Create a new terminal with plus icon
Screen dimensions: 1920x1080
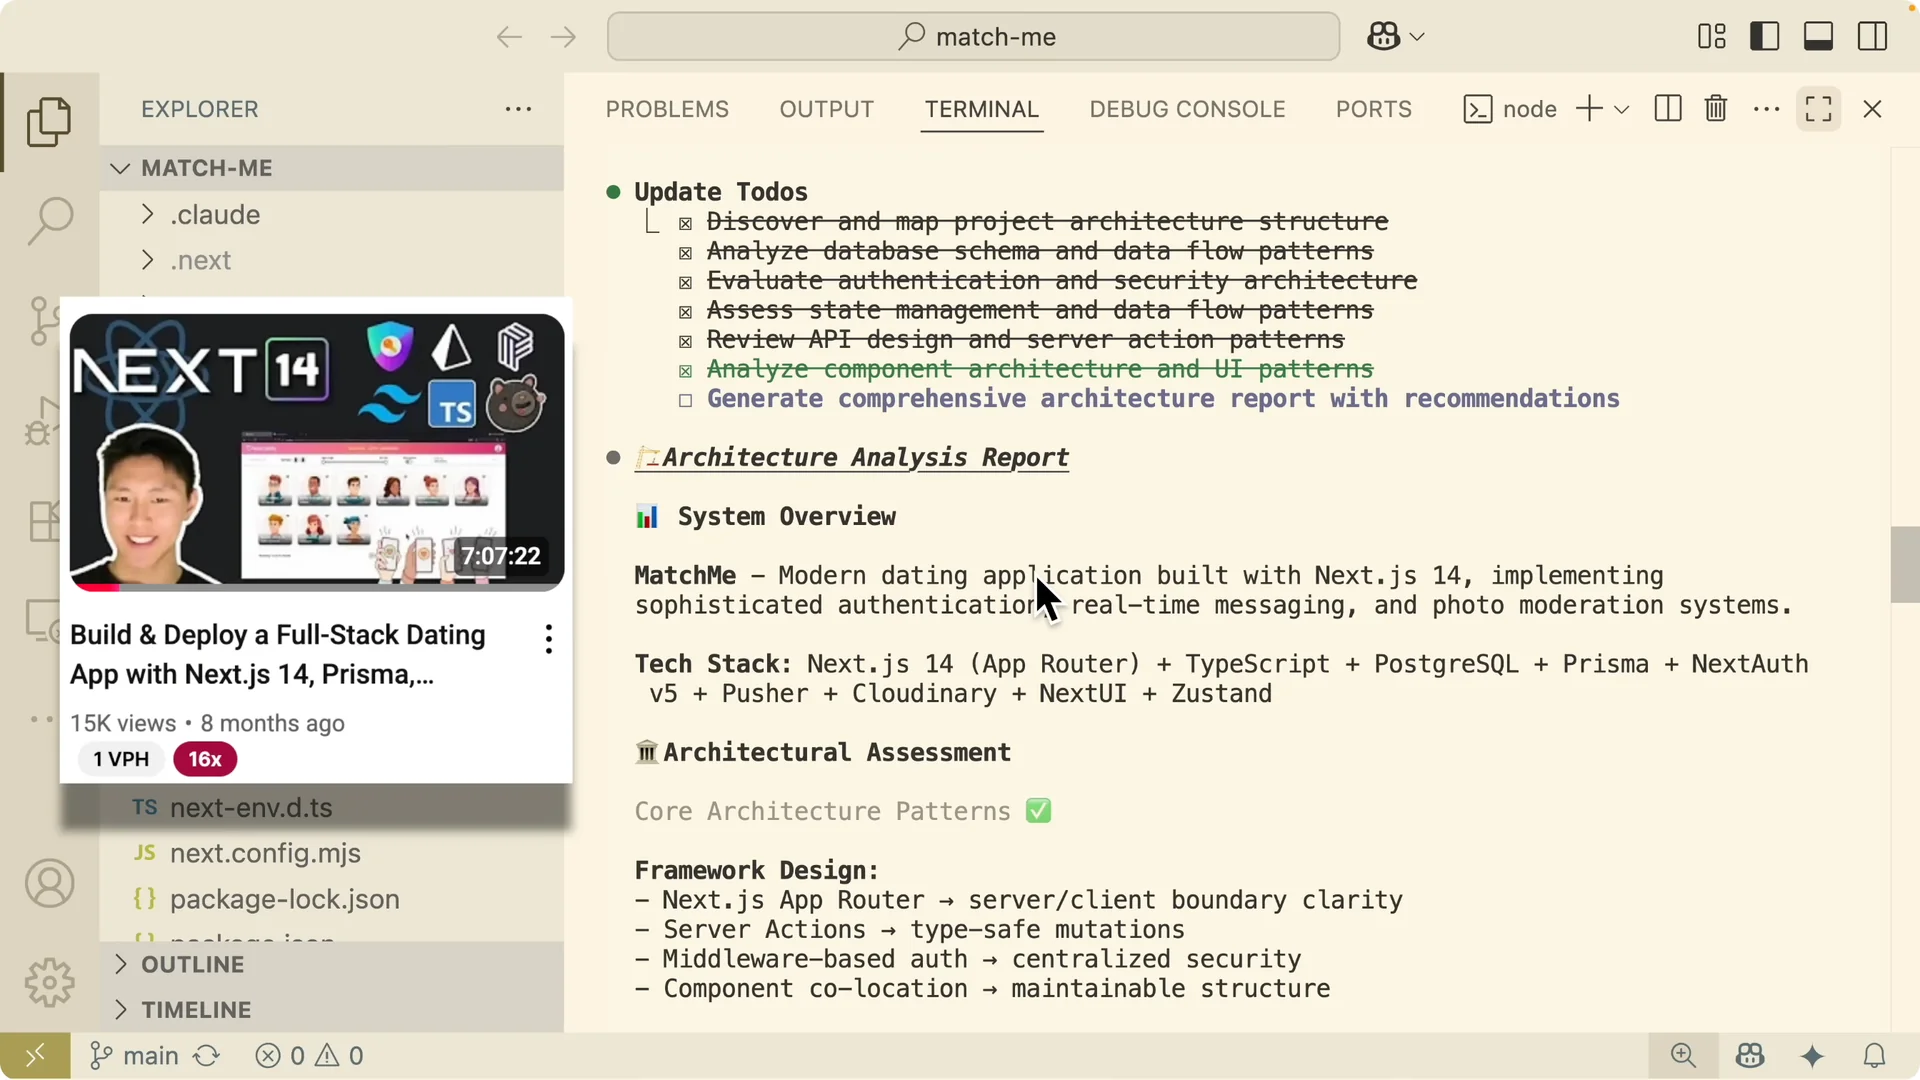point(1589,109)
